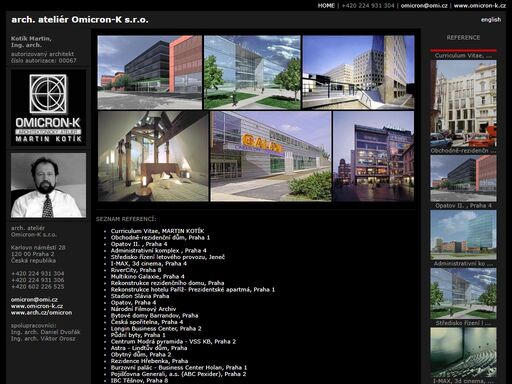Image resolution: width=512 pixels, height=384 pixels.
Task: Select collaborator Ing. arch. Viktor Orosz text
Action: (x=43, y=339)
